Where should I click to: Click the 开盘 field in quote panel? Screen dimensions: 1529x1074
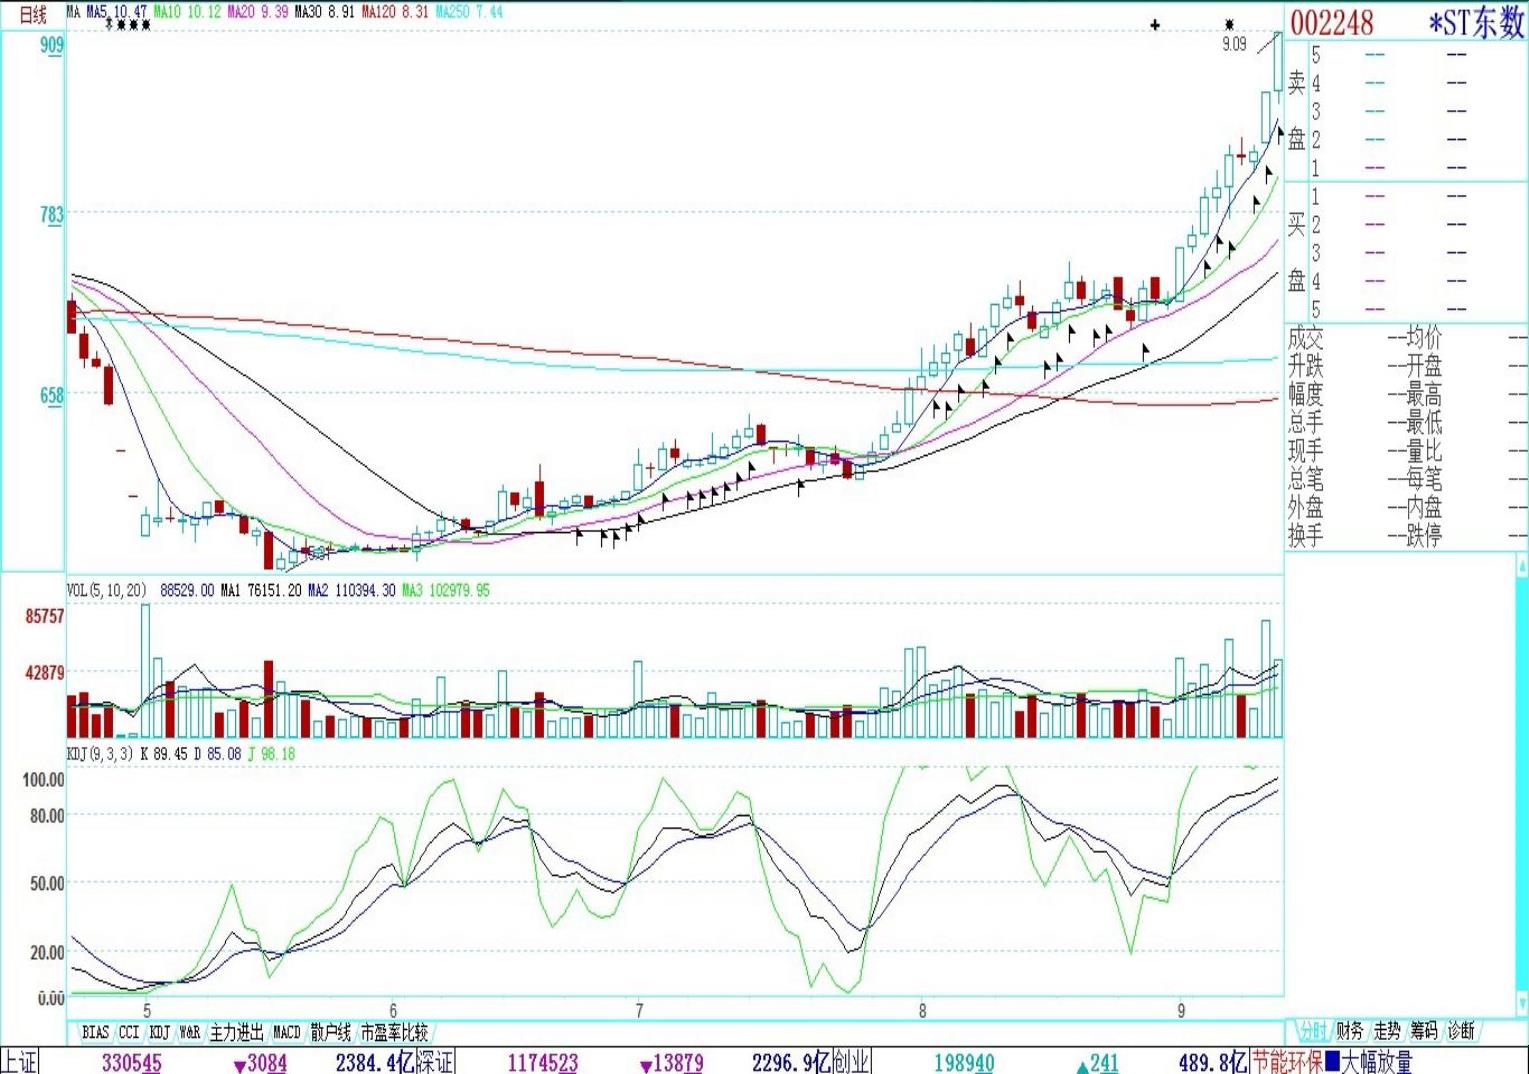tap(1425, 366)
